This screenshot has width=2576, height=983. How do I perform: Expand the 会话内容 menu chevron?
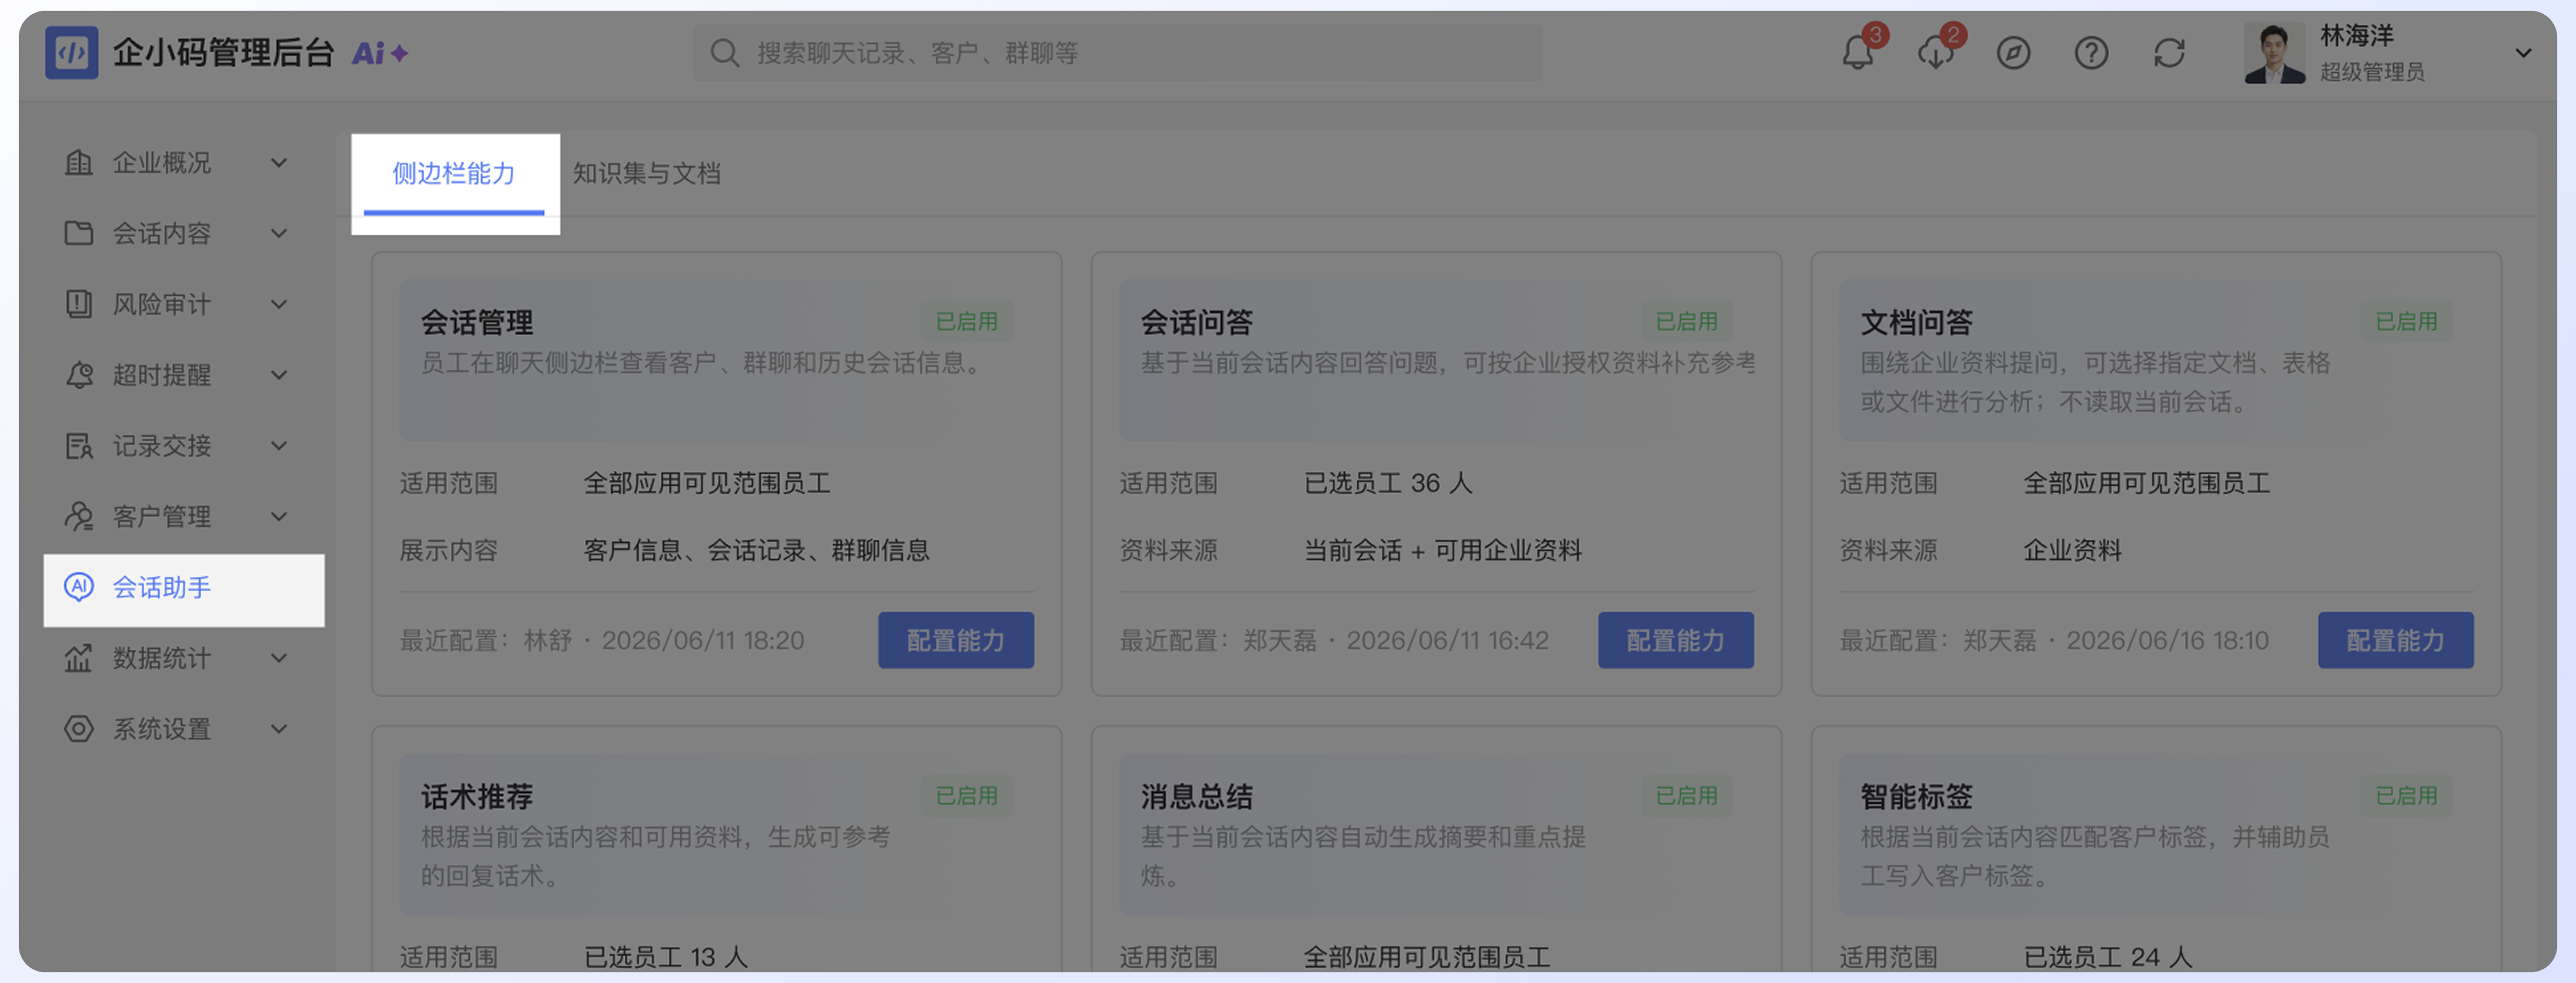pyautogui.click(x=279, y=233)
